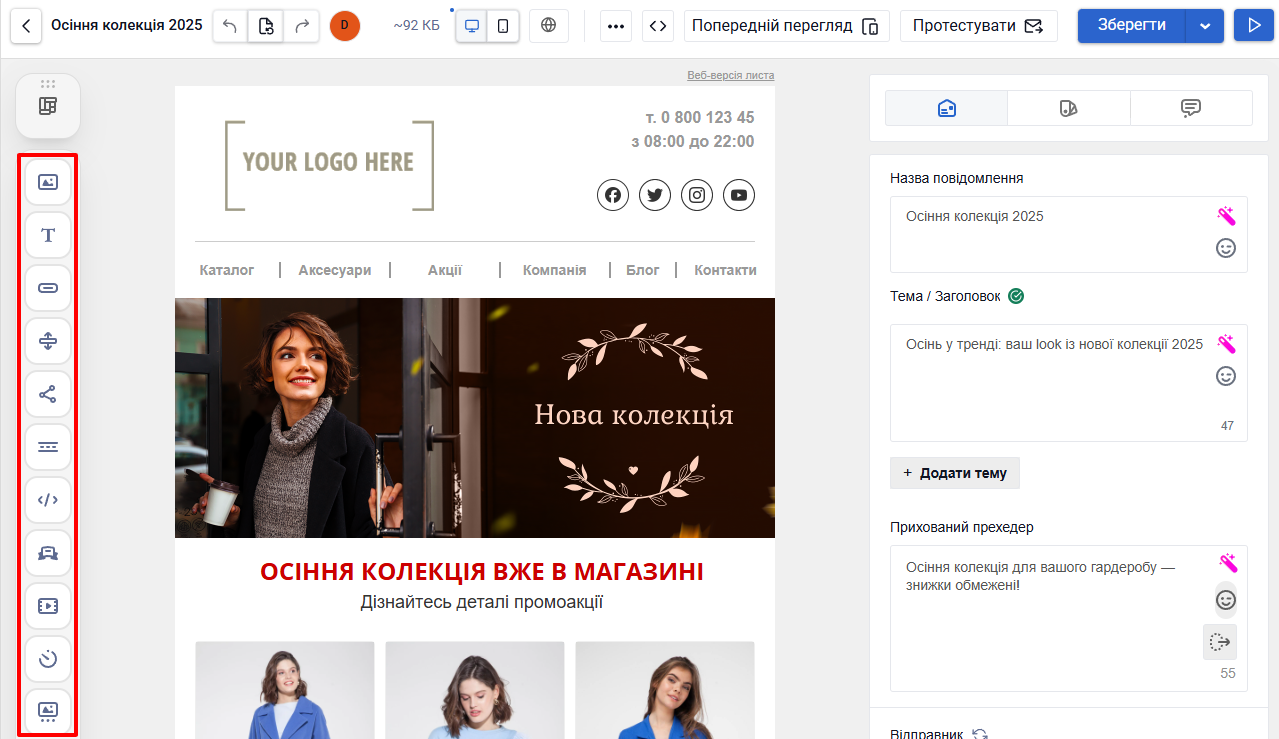Switch to desktop preview mode
The width and height of the screenshot is (1279, 739).
tap(472, 26)
